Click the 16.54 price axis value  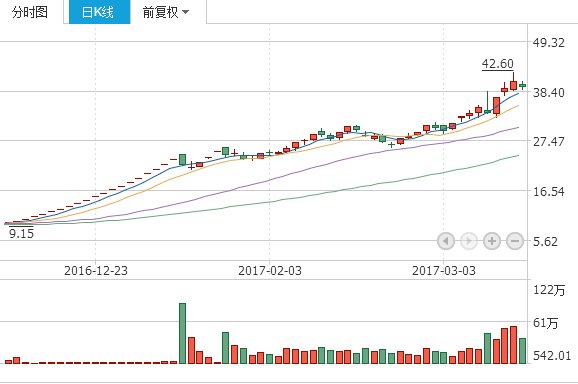tap(549, 192)
